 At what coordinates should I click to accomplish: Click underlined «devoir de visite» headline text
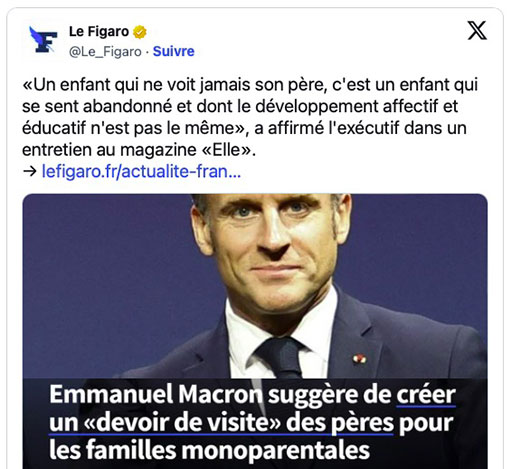(182, 423)
